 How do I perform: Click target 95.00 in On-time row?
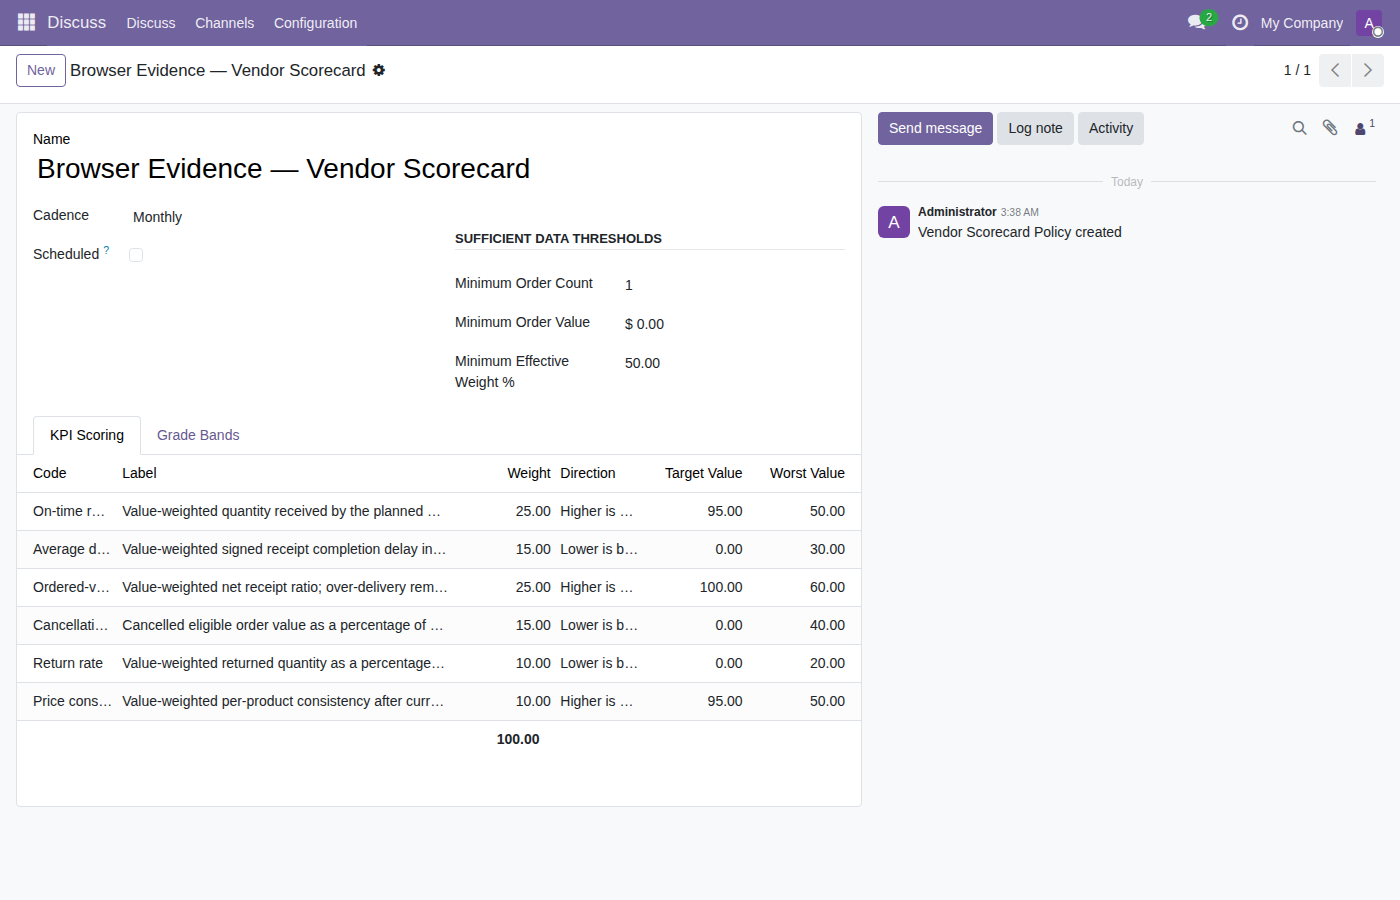[x=725, y=511]
